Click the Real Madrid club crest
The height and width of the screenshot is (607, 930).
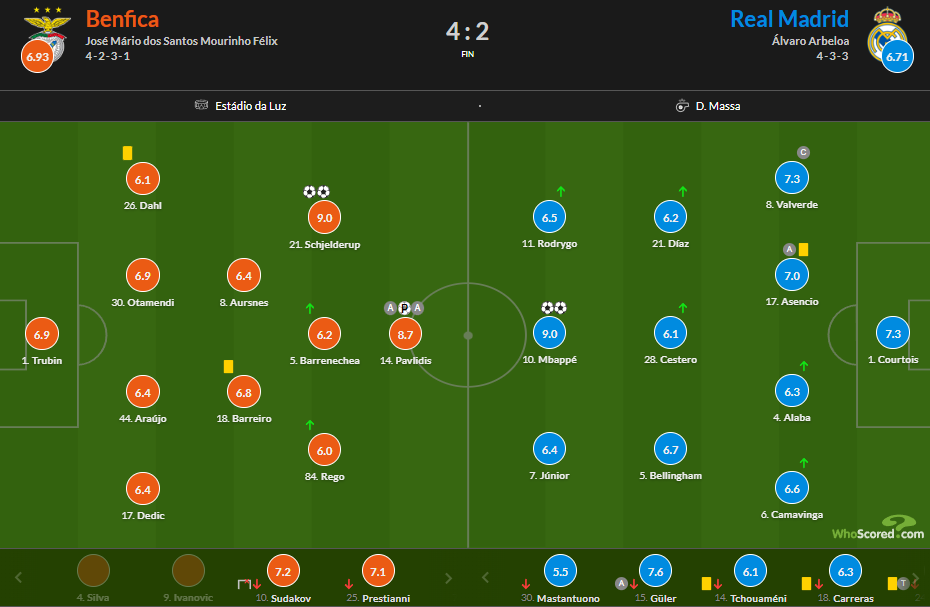887,33
